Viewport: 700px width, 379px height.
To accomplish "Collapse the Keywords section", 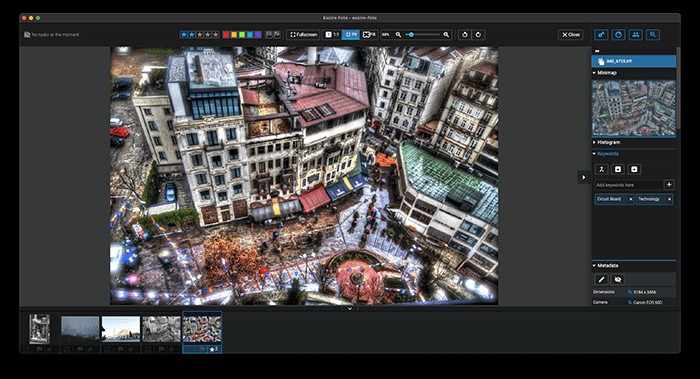I will 594,154.
